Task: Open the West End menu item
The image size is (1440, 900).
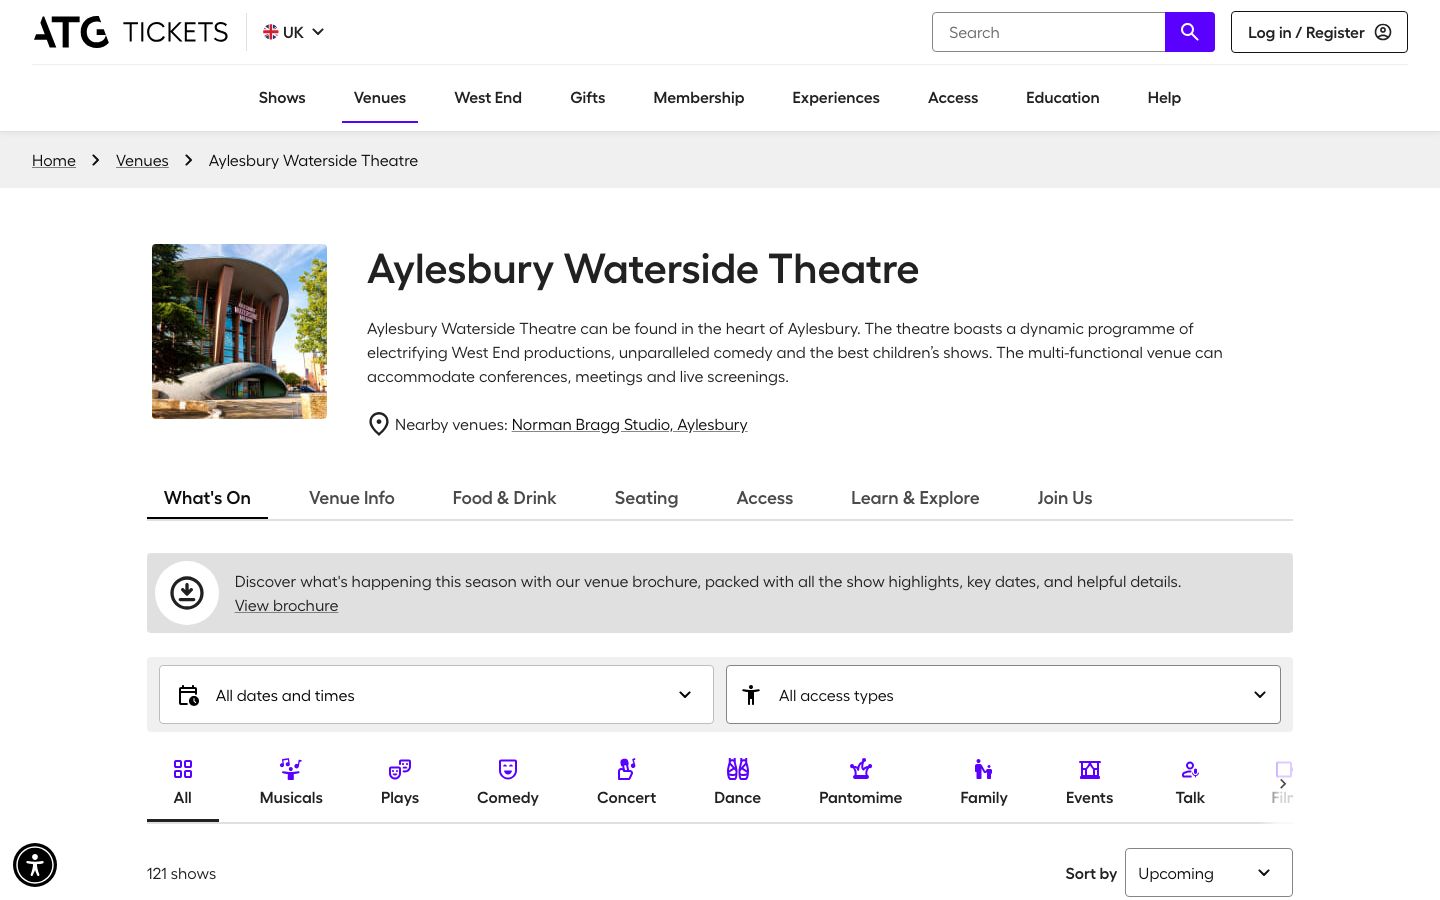Action: tap(488, 98)
